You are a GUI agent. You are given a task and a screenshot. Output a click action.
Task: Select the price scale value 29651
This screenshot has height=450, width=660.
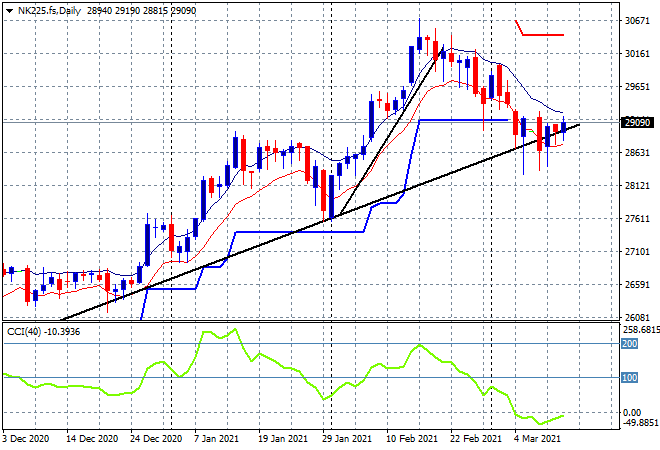tap(637, 87)
